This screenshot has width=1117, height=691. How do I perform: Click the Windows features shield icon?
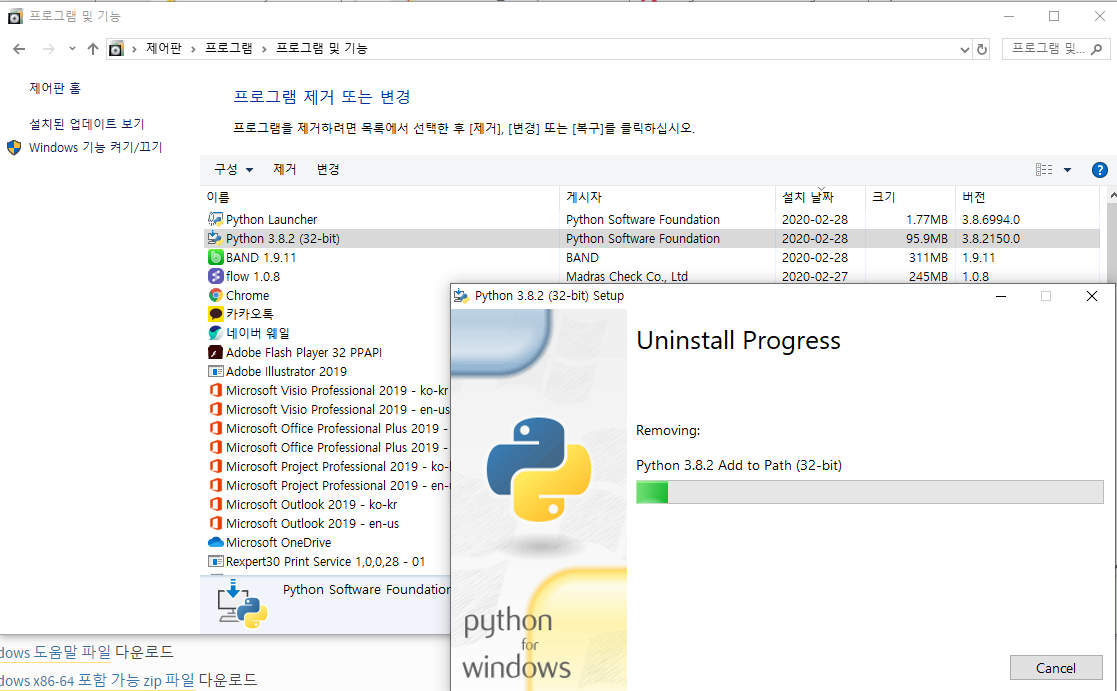pos(14,147)
